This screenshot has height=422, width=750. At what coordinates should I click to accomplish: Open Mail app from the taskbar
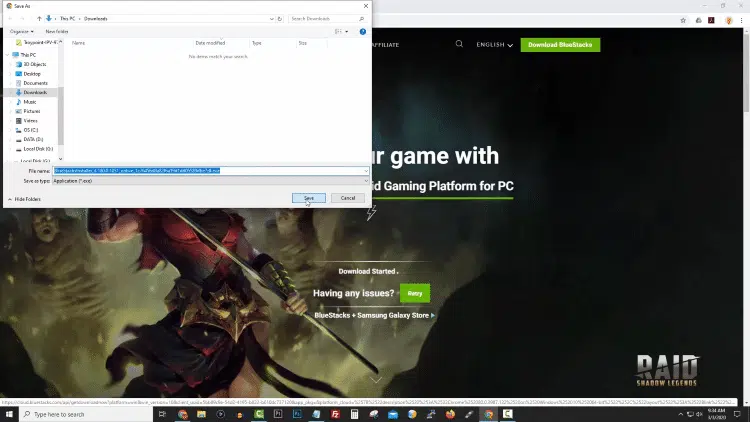click(393, 414)
